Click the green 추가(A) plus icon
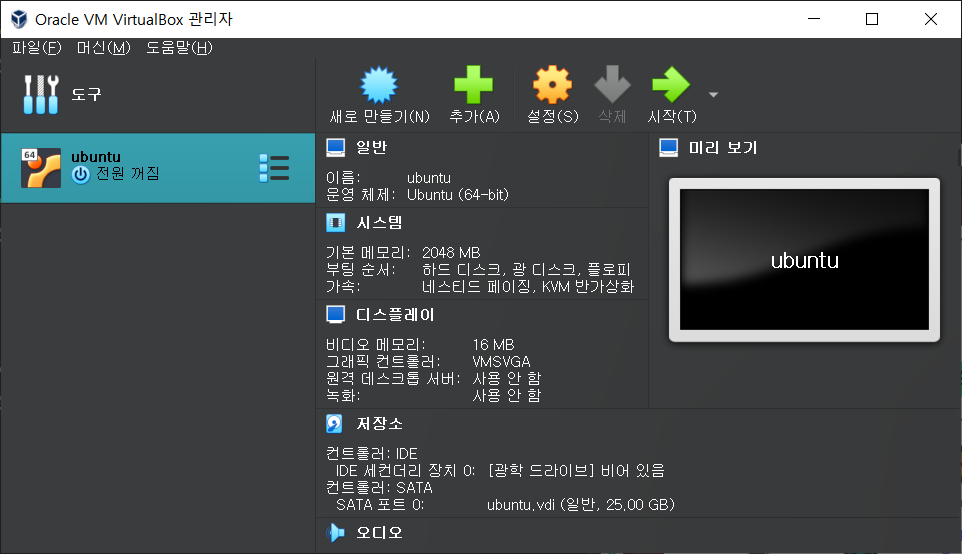Image resolution: width=962 pixels, height=554 pixels. pyautogui.click(x=473, y=85)
